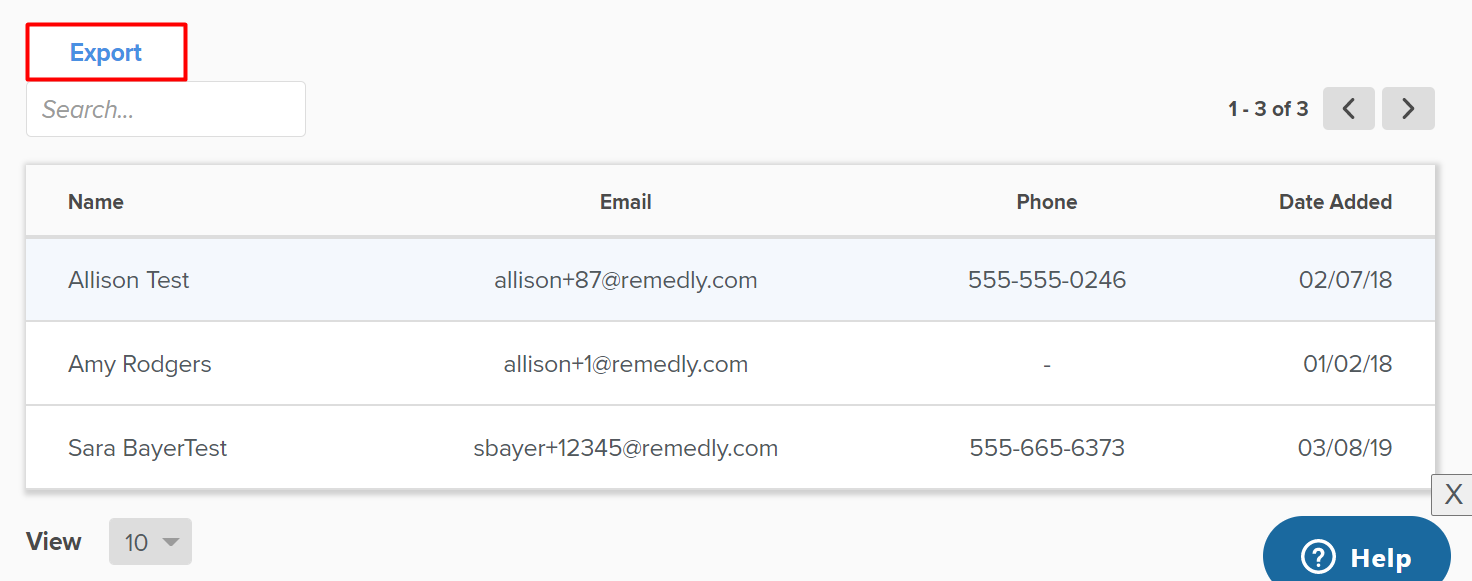Click date 03/08/19 in Sara's row
Image resolution: width=1472 pixels, height=581 pixels.
coord(1345,448)
